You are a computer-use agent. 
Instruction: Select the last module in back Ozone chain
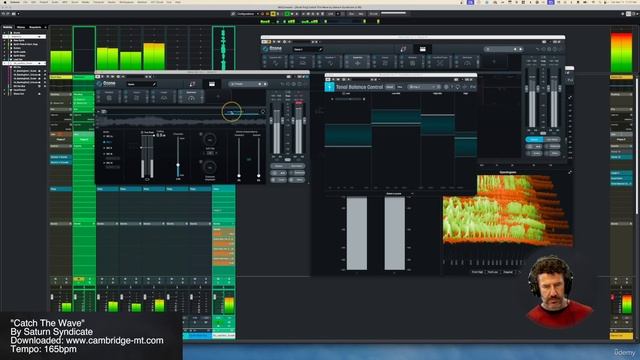tap(467, 62)
